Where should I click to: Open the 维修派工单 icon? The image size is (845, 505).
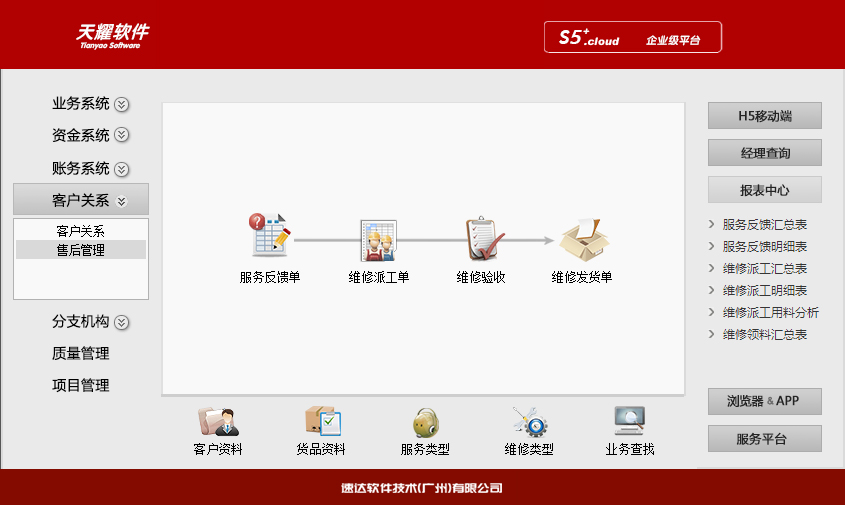coord(379,240)
